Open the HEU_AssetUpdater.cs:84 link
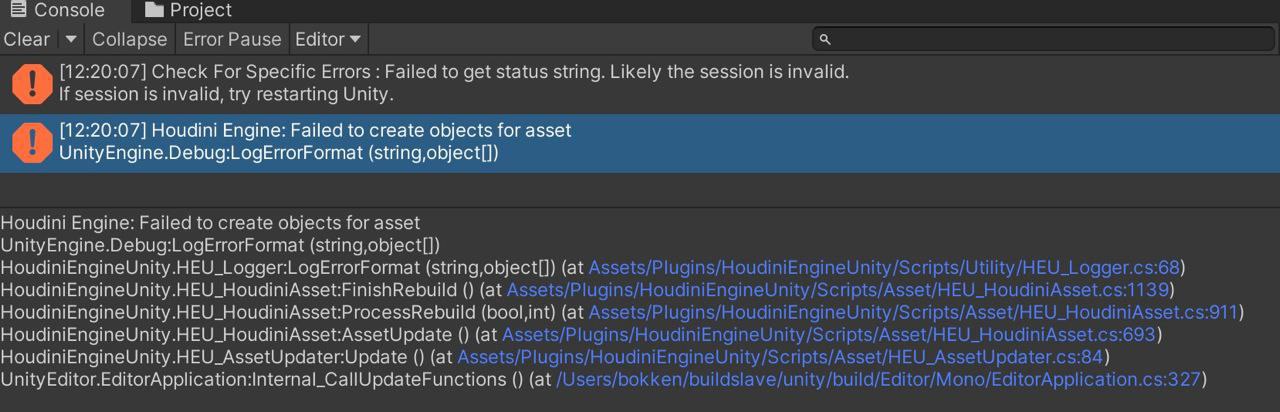The image size is (1280, 412). [x=783, y=357]
